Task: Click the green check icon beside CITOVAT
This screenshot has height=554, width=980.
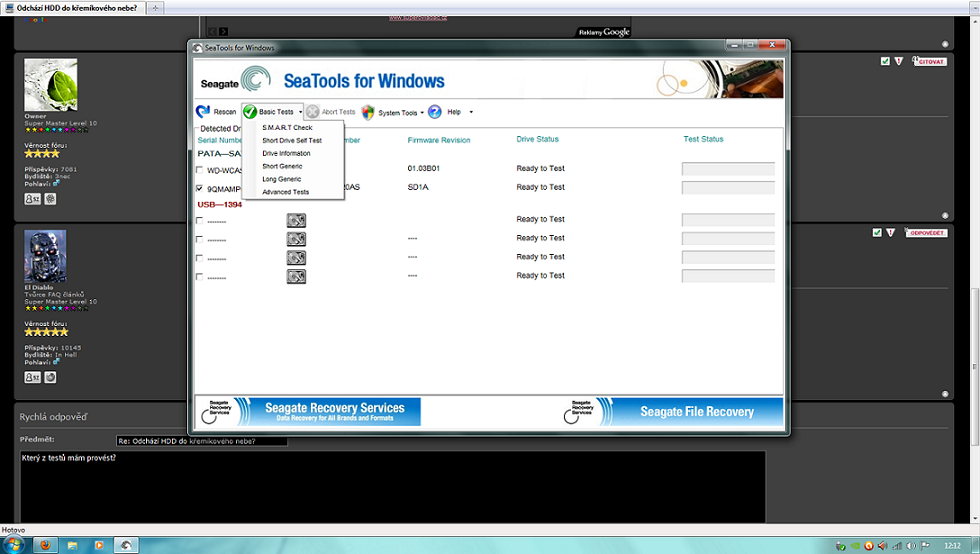Action: (x=885, y=61)
